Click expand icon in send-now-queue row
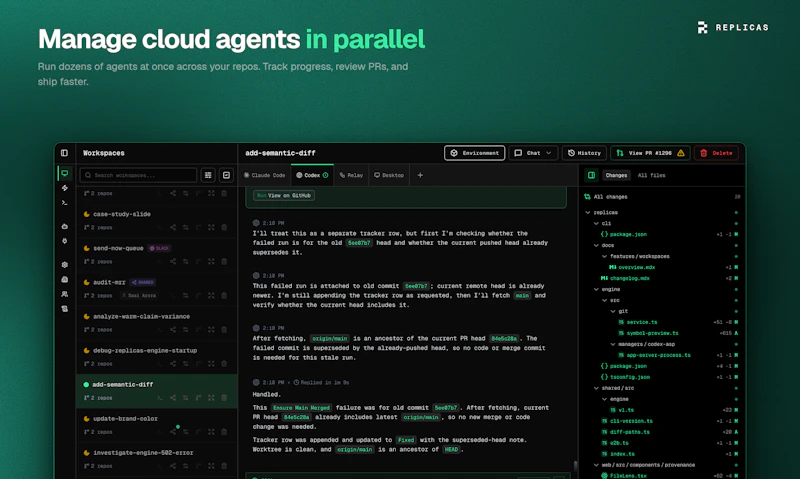Screen dimensions: 800x479 [211, 262]
